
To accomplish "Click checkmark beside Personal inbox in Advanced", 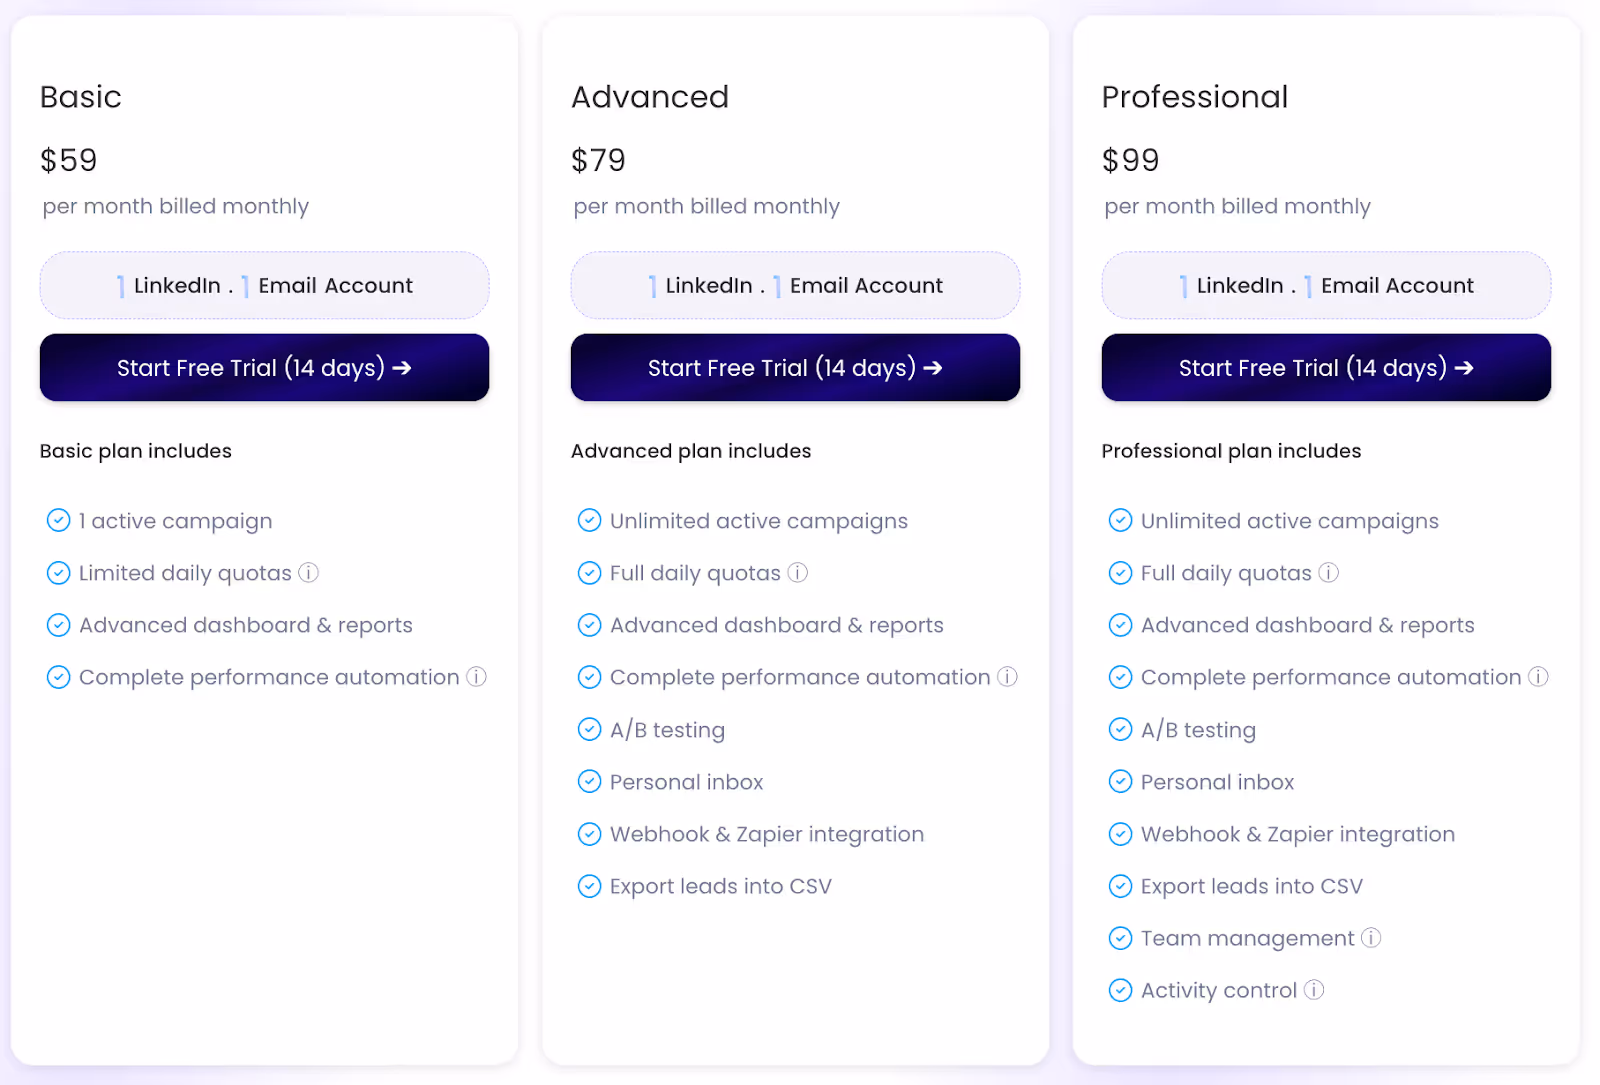I will tap(589, 782).
